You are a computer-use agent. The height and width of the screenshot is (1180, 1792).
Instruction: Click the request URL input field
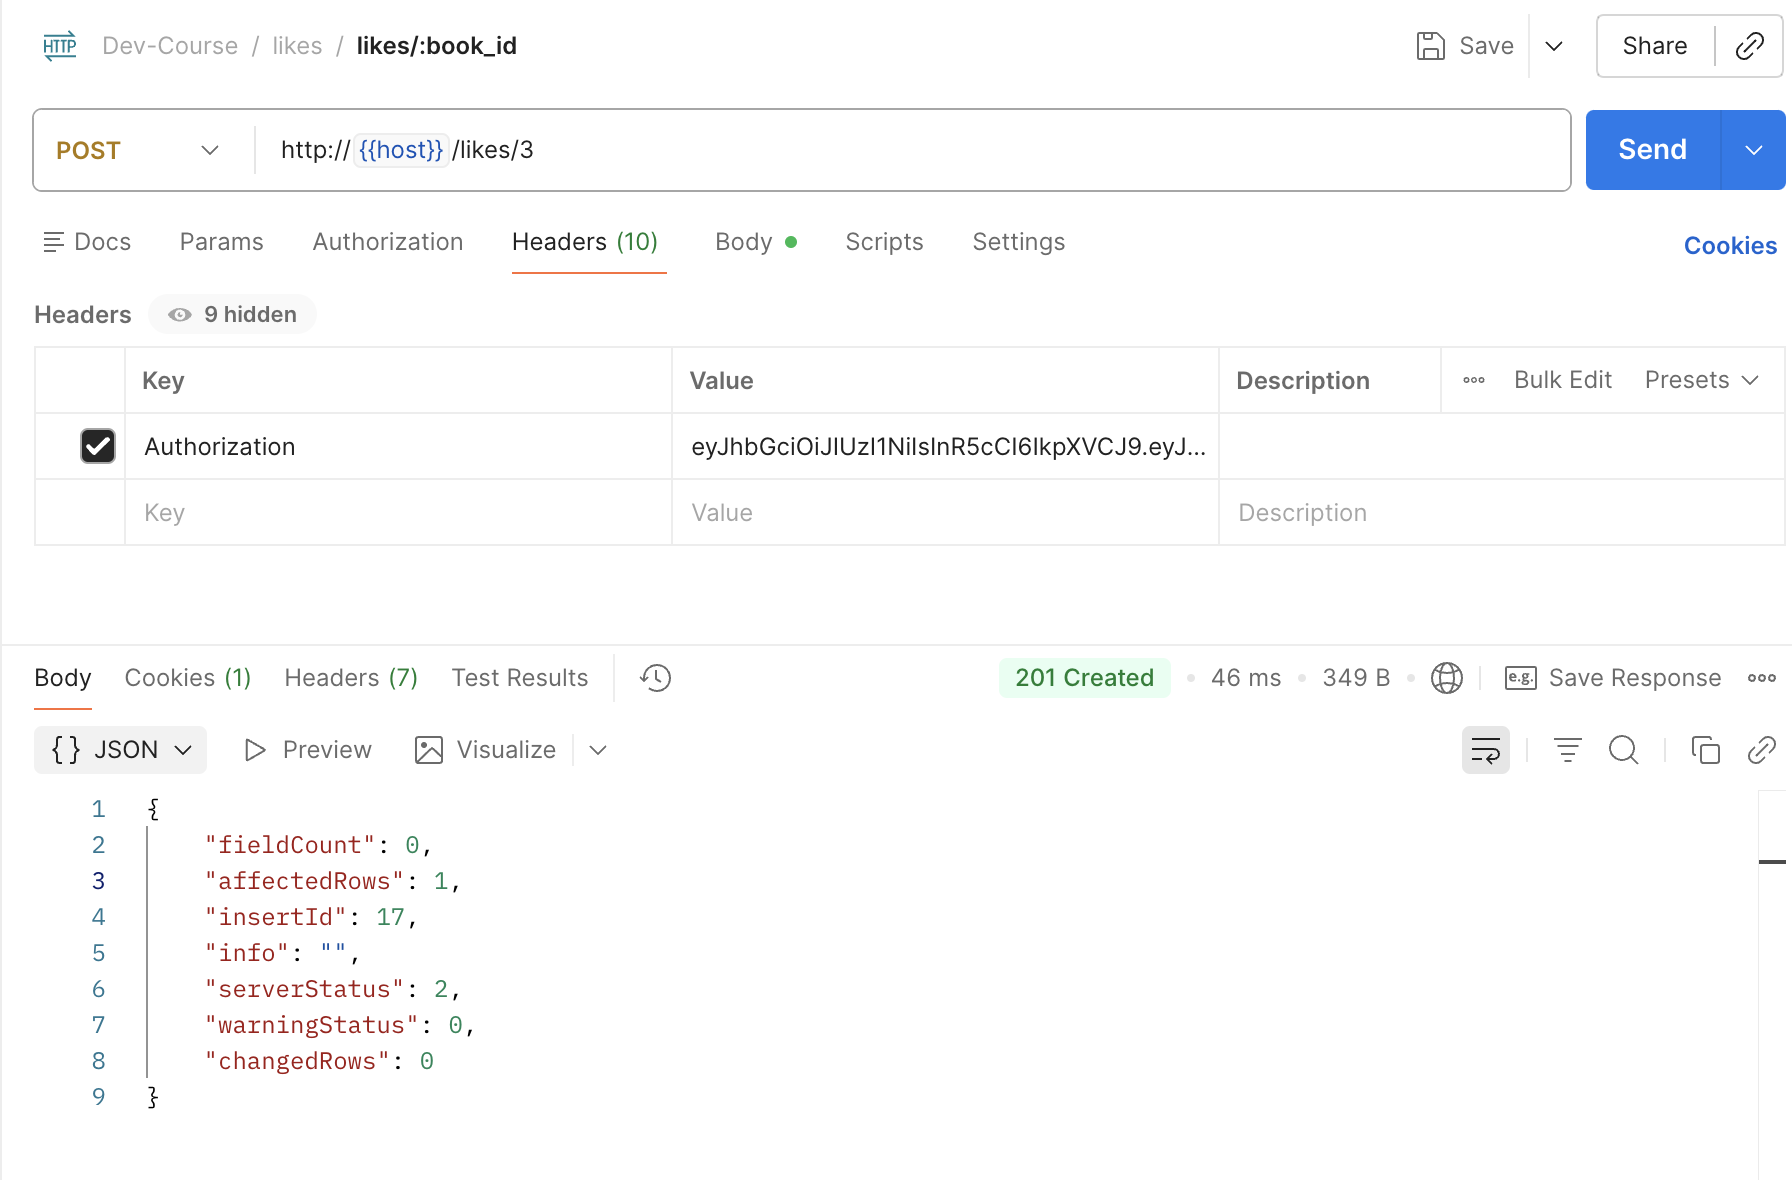[900, 150]
